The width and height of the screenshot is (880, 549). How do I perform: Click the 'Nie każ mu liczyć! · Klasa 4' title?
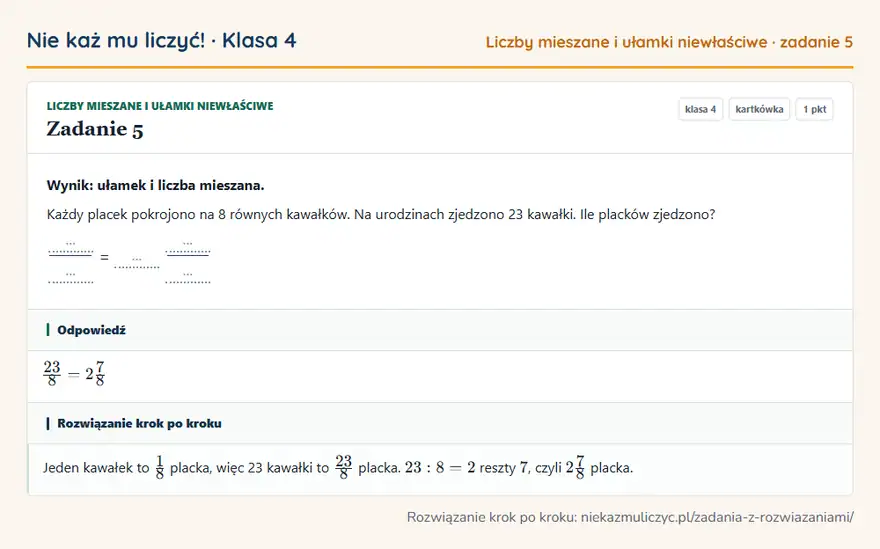click(x=162, y=40)
